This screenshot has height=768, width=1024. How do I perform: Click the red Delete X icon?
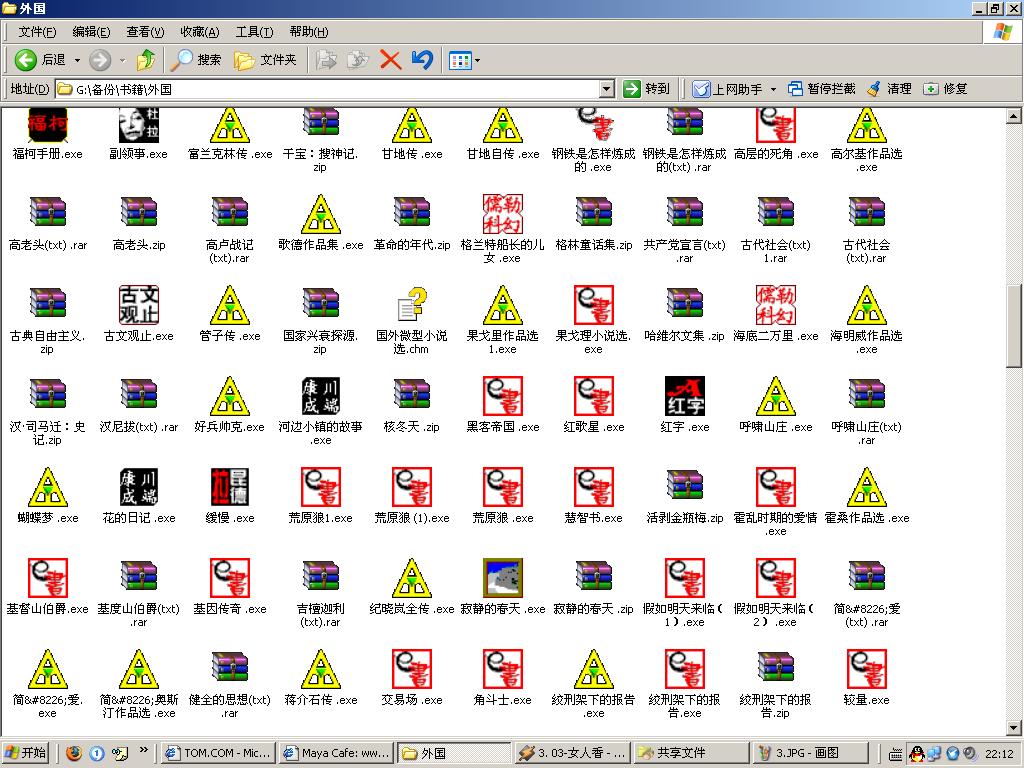390,60
